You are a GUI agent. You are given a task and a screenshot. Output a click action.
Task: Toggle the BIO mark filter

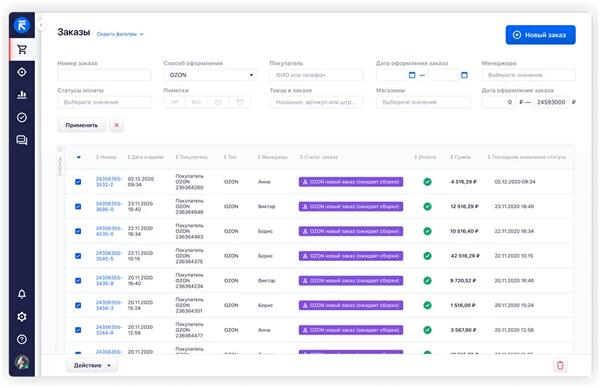pyautogui.click(x=196, y=102)
